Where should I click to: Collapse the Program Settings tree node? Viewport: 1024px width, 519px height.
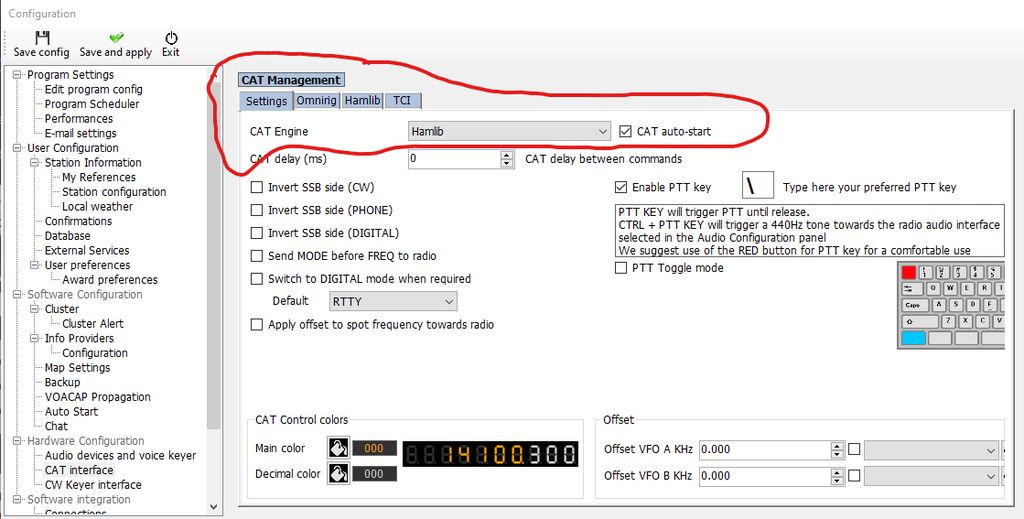tap(18, 74)
